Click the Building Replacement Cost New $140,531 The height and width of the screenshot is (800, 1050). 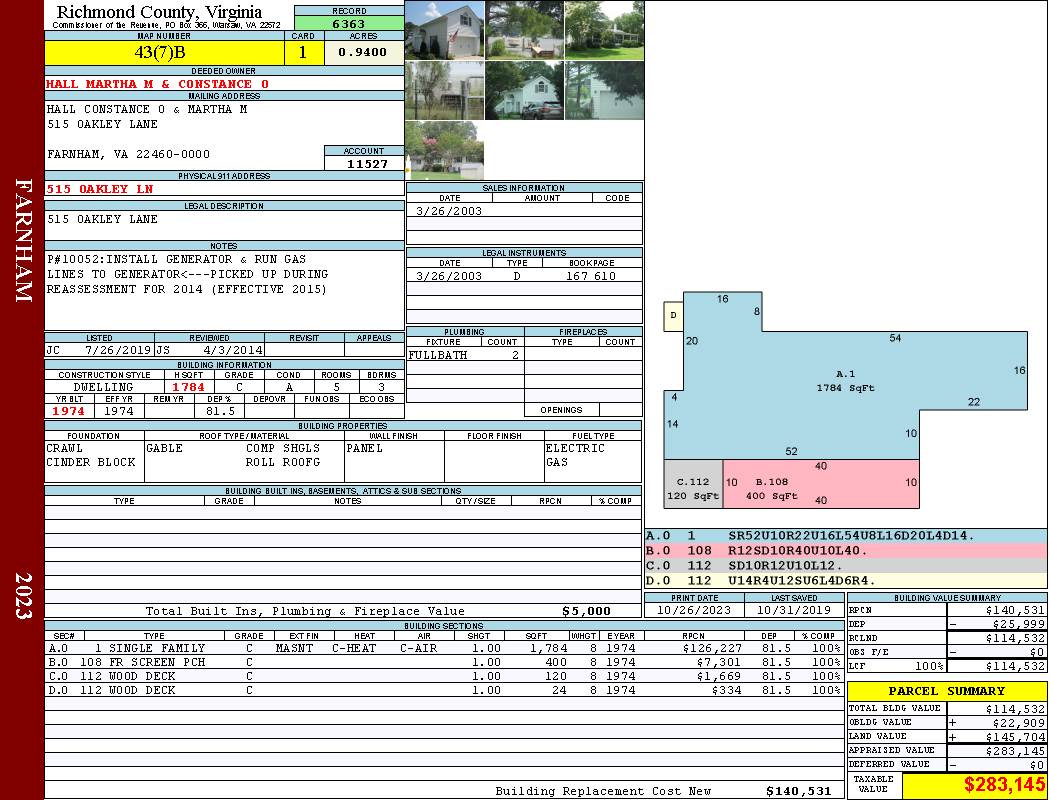coord(798,791)
